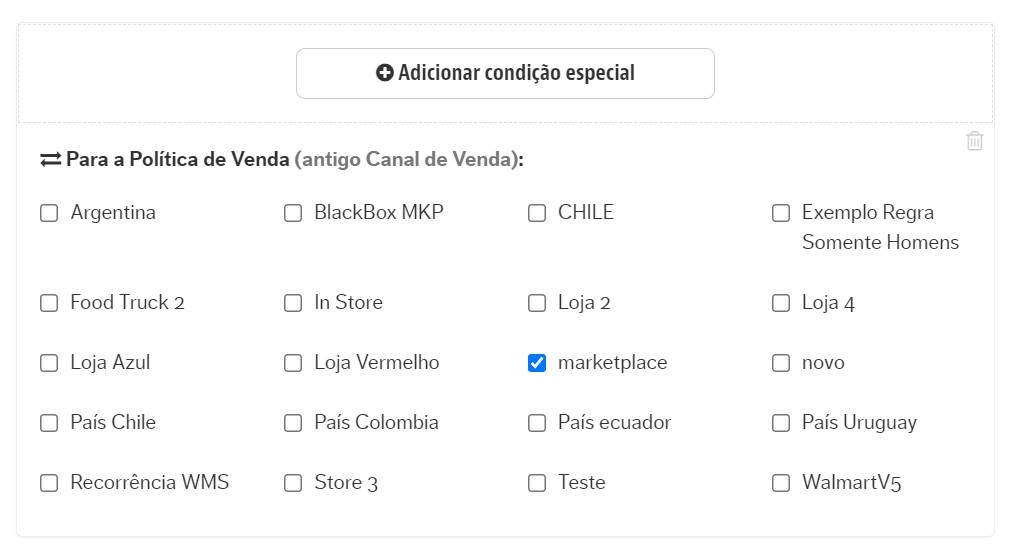
Task: Uncheck the marketplace checkbox
Action: click(x=537, y=363)
